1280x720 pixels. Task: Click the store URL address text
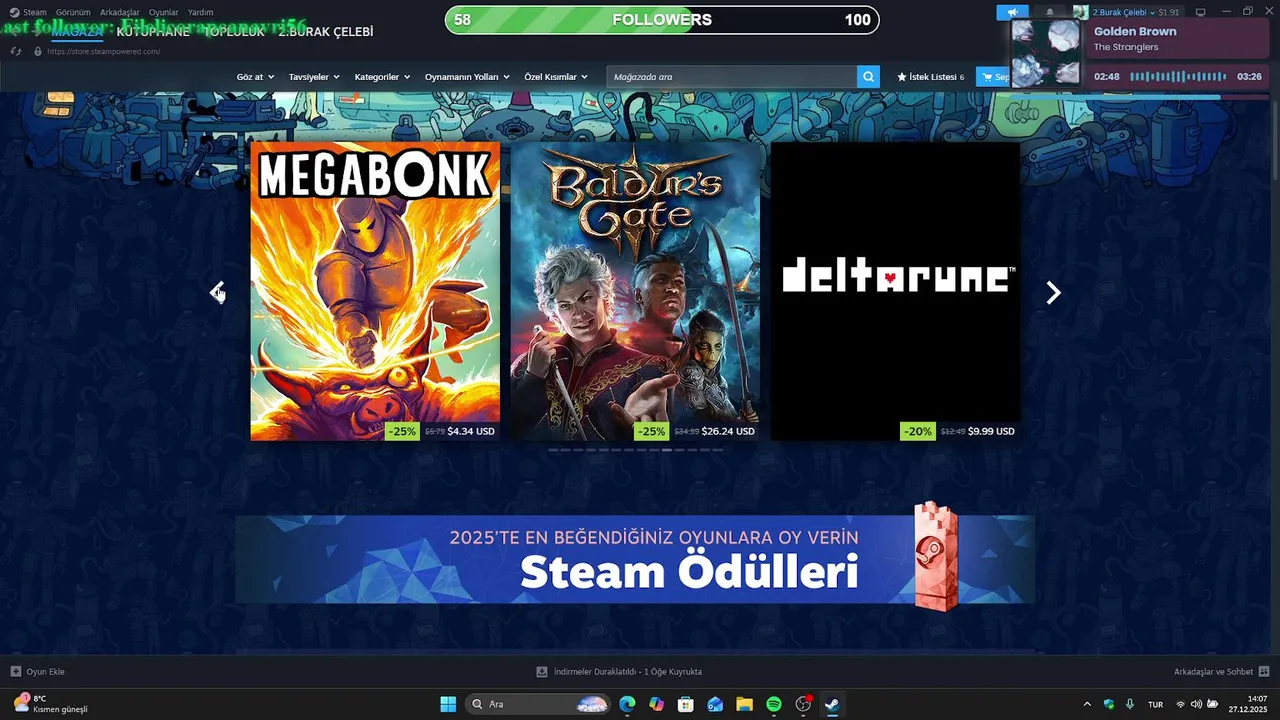103,51
